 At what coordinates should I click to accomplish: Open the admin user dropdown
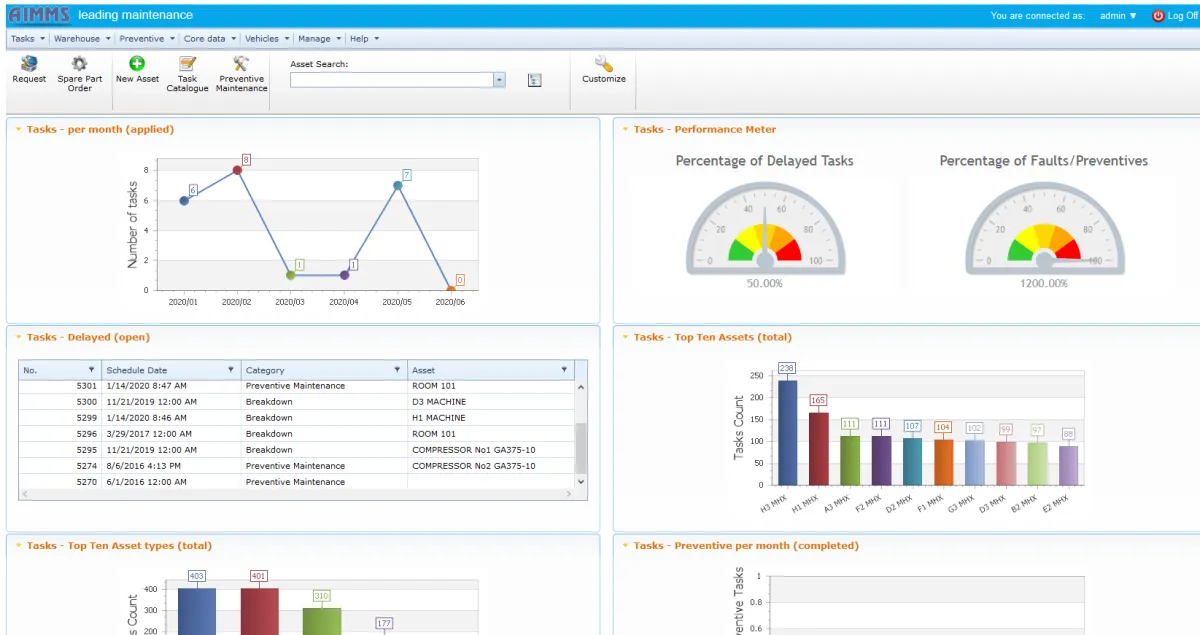[x=1118, y=16]
